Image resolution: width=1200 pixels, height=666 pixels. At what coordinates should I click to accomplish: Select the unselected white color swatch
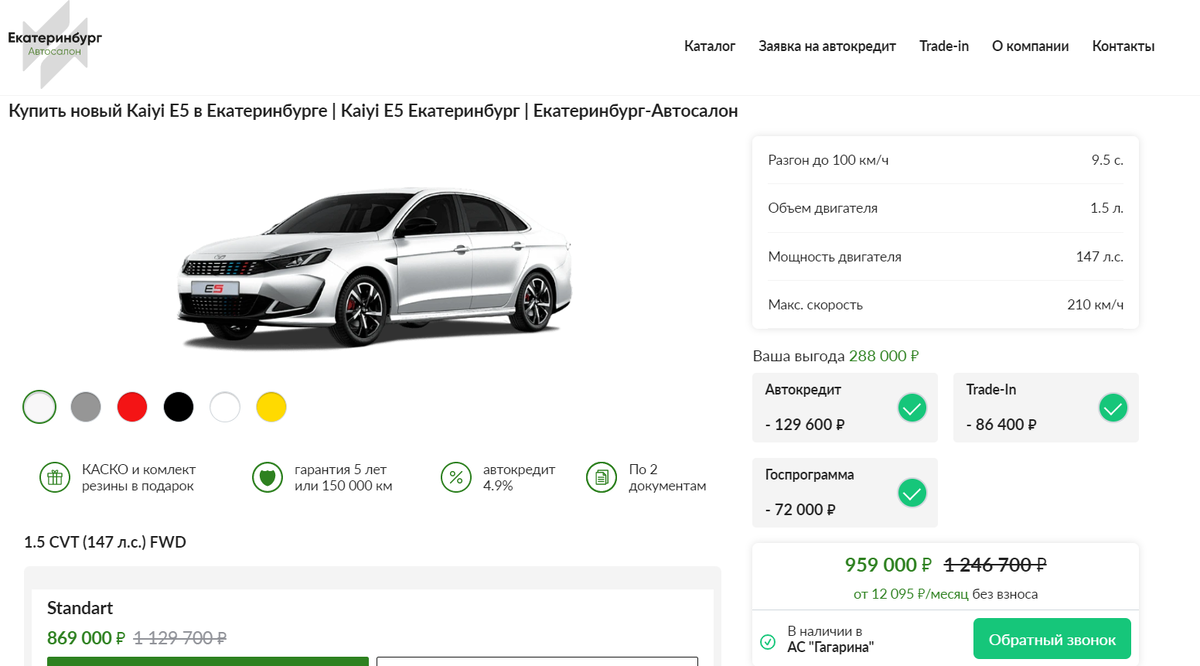225,407
